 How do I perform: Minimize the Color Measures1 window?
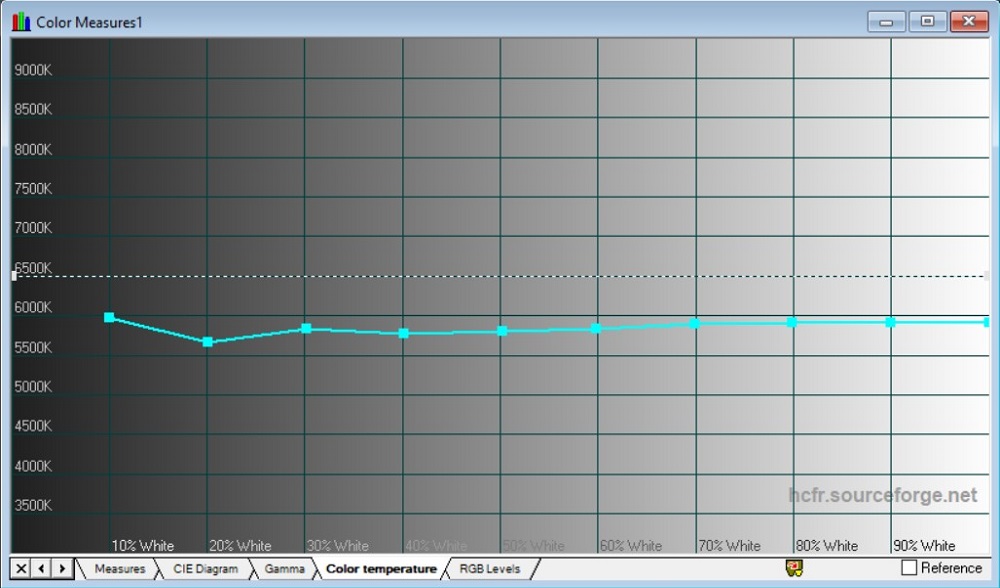[886, 21]
